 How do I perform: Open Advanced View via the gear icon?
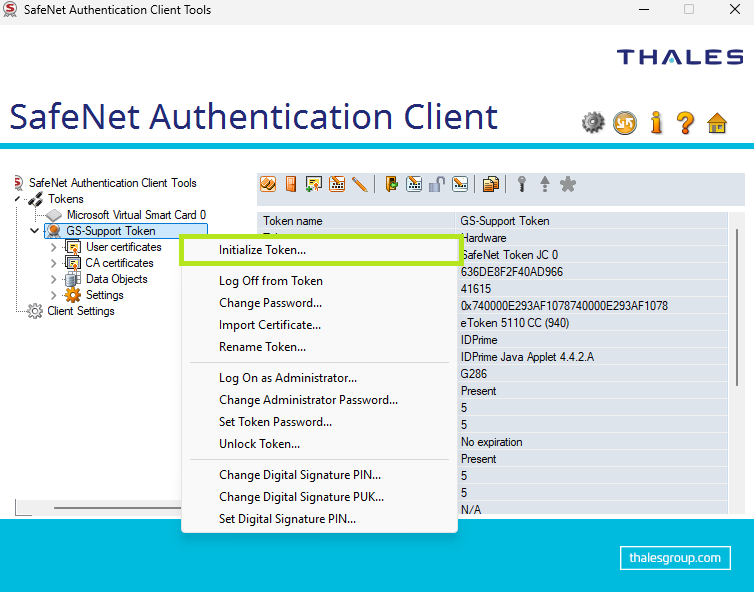[593, 123]
